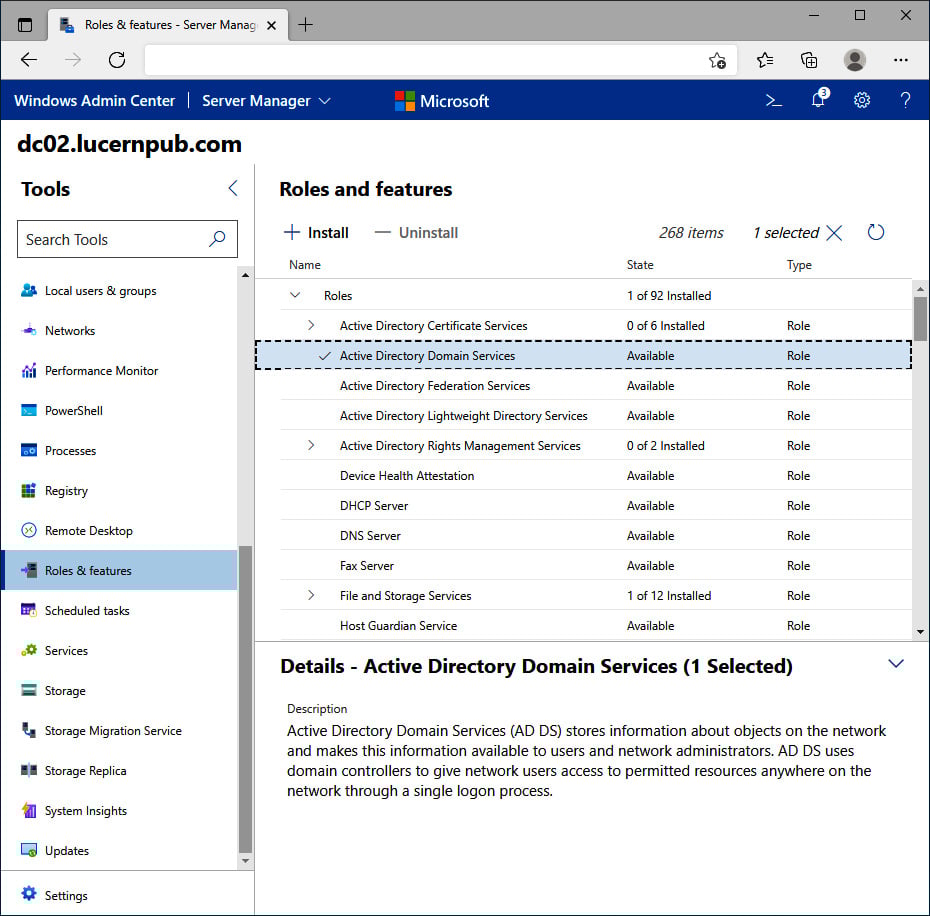Open Windows Admin Center settings gear
930x916 pixels.
pyautogui.click(x=862, y=100)
